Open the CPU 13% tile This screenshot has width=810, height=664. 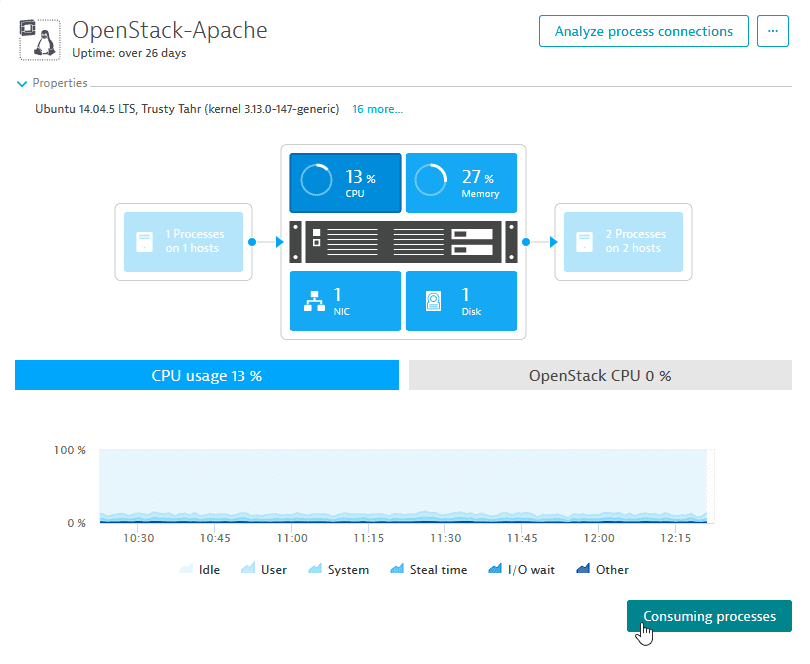(345, 183)
